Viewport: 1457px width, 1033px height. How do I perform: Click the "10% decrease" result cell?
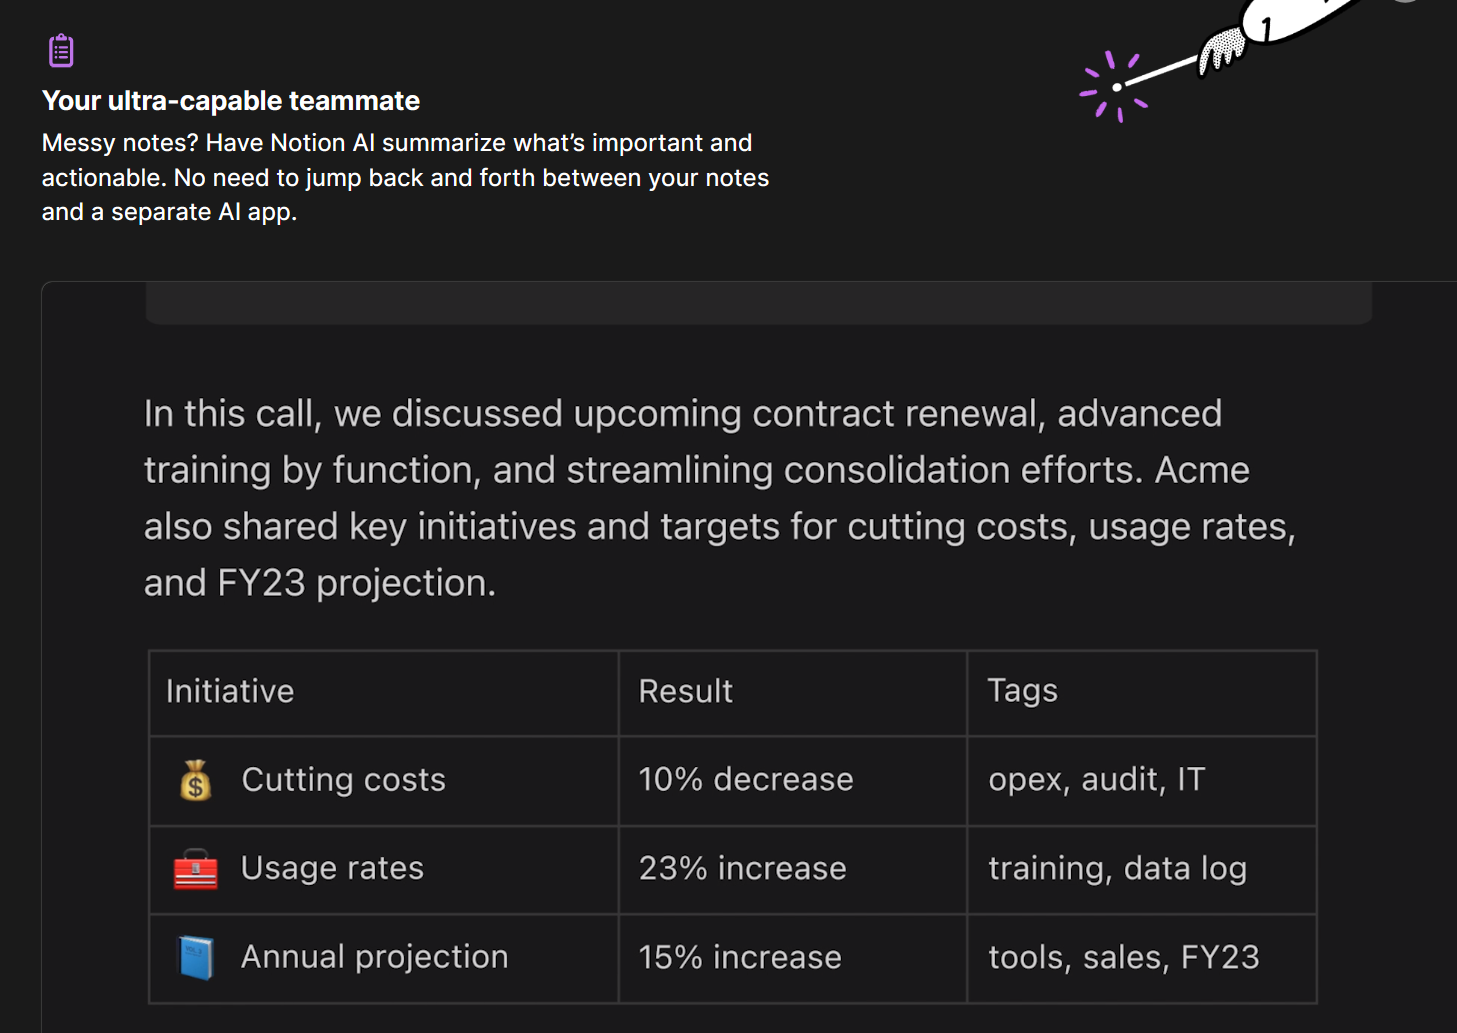(746, 780)
